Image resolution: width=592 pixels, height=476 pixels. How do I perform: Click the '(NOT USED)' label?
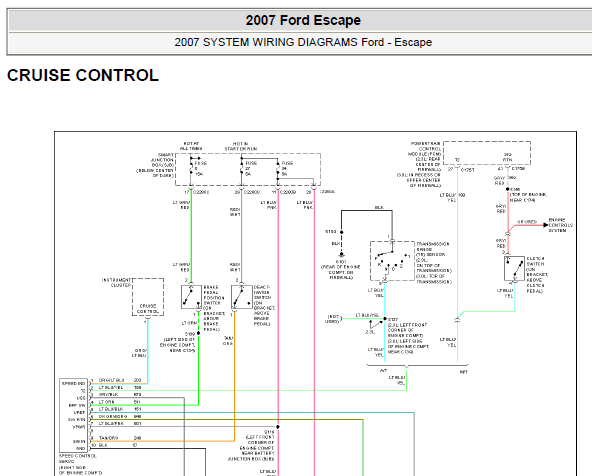(332, 319)
